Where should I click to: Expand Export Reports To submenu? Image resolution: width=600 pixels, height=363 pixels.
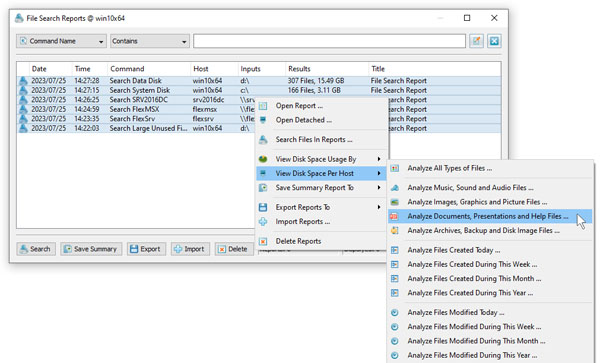tap(379, 207)
